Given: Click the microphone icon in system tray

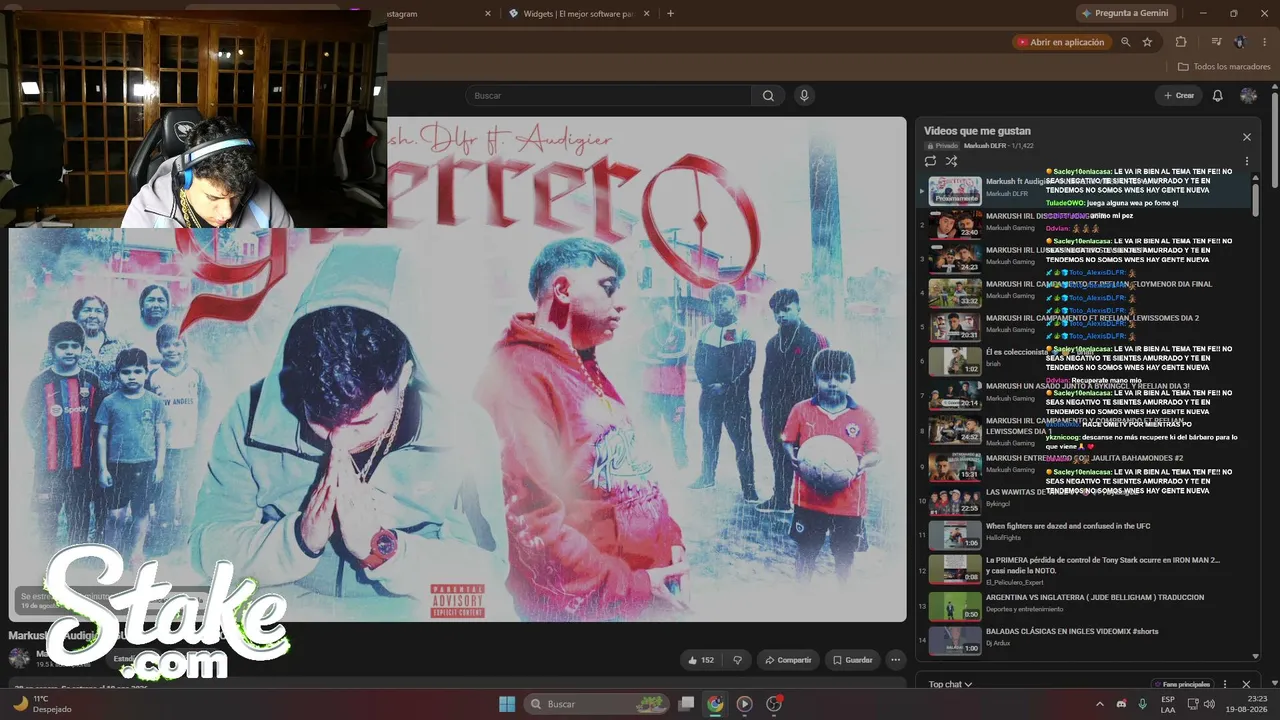Looking at the screenshot, I should click(x=1142, y=704).
